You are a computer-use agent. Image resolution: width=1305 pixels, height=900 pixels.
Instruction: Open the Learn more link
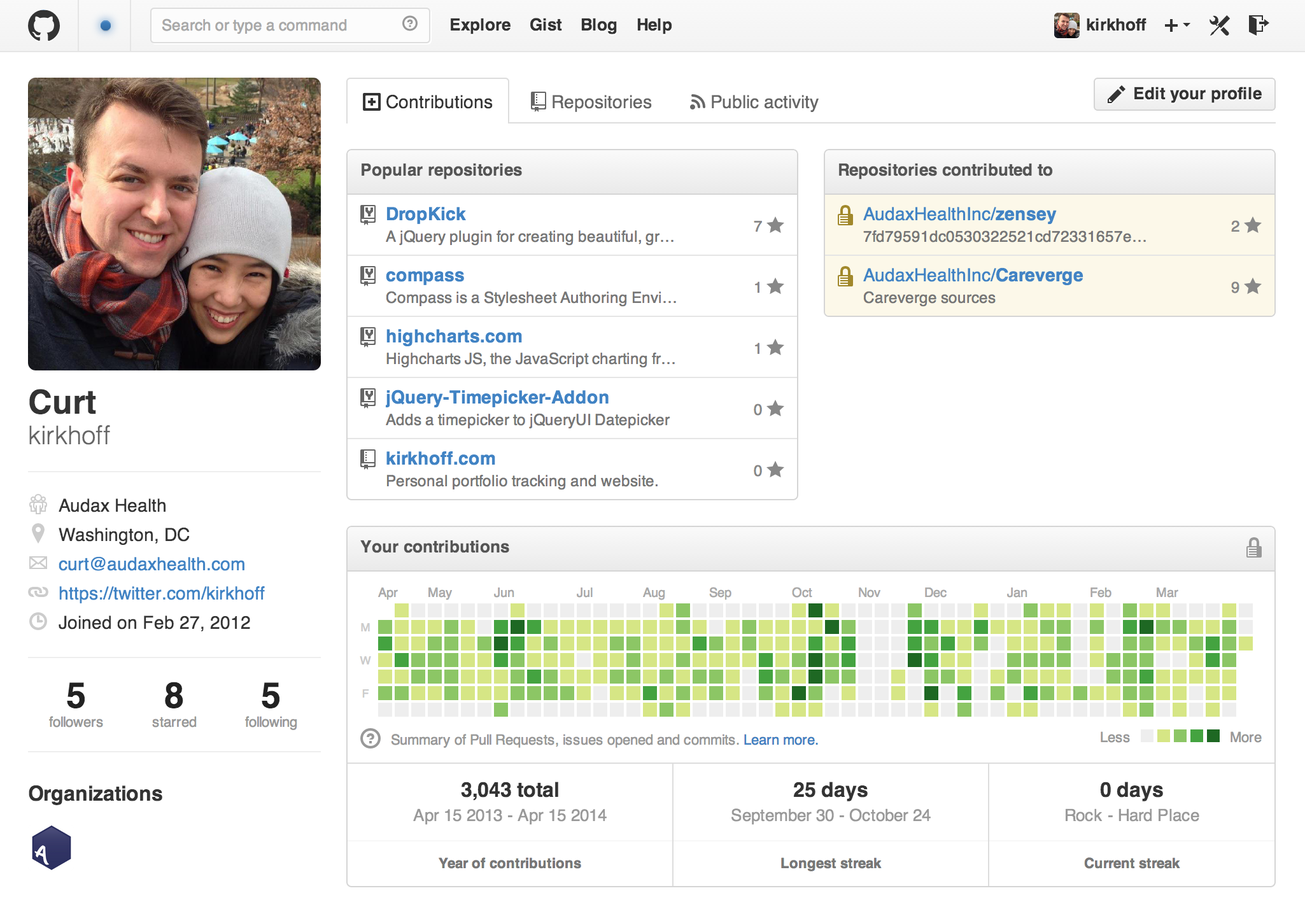point(781,740)
